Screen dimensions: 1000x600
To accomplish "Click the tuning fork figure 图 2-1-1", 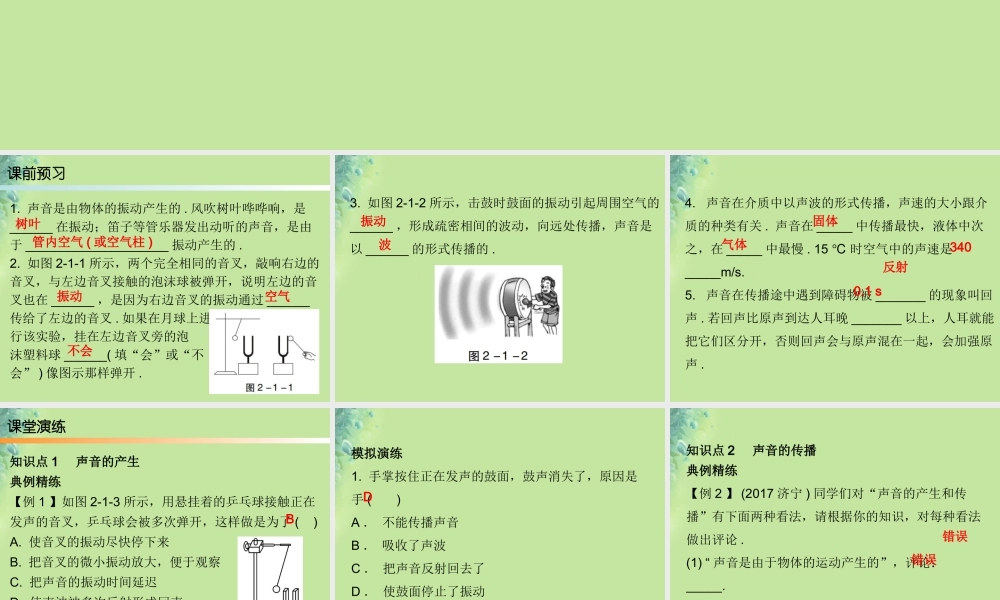I will (264, 351).
